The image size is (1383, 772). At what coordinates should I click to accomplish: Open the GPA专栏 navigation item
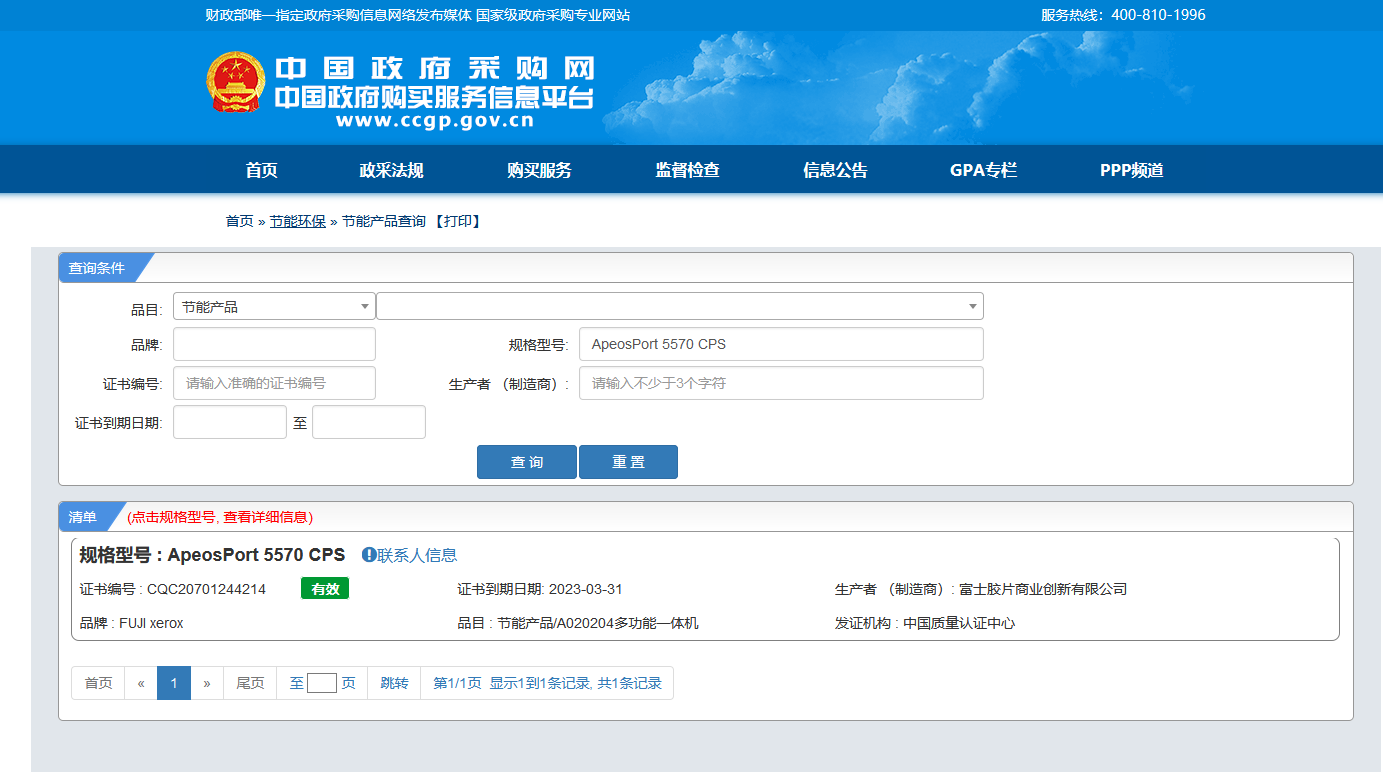[x=983, y=170]
